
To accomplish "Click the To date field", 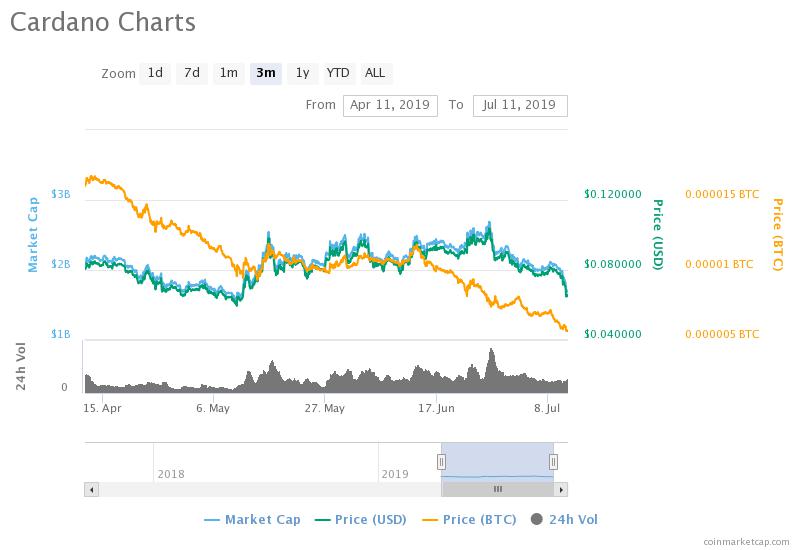I will (520, 105).
